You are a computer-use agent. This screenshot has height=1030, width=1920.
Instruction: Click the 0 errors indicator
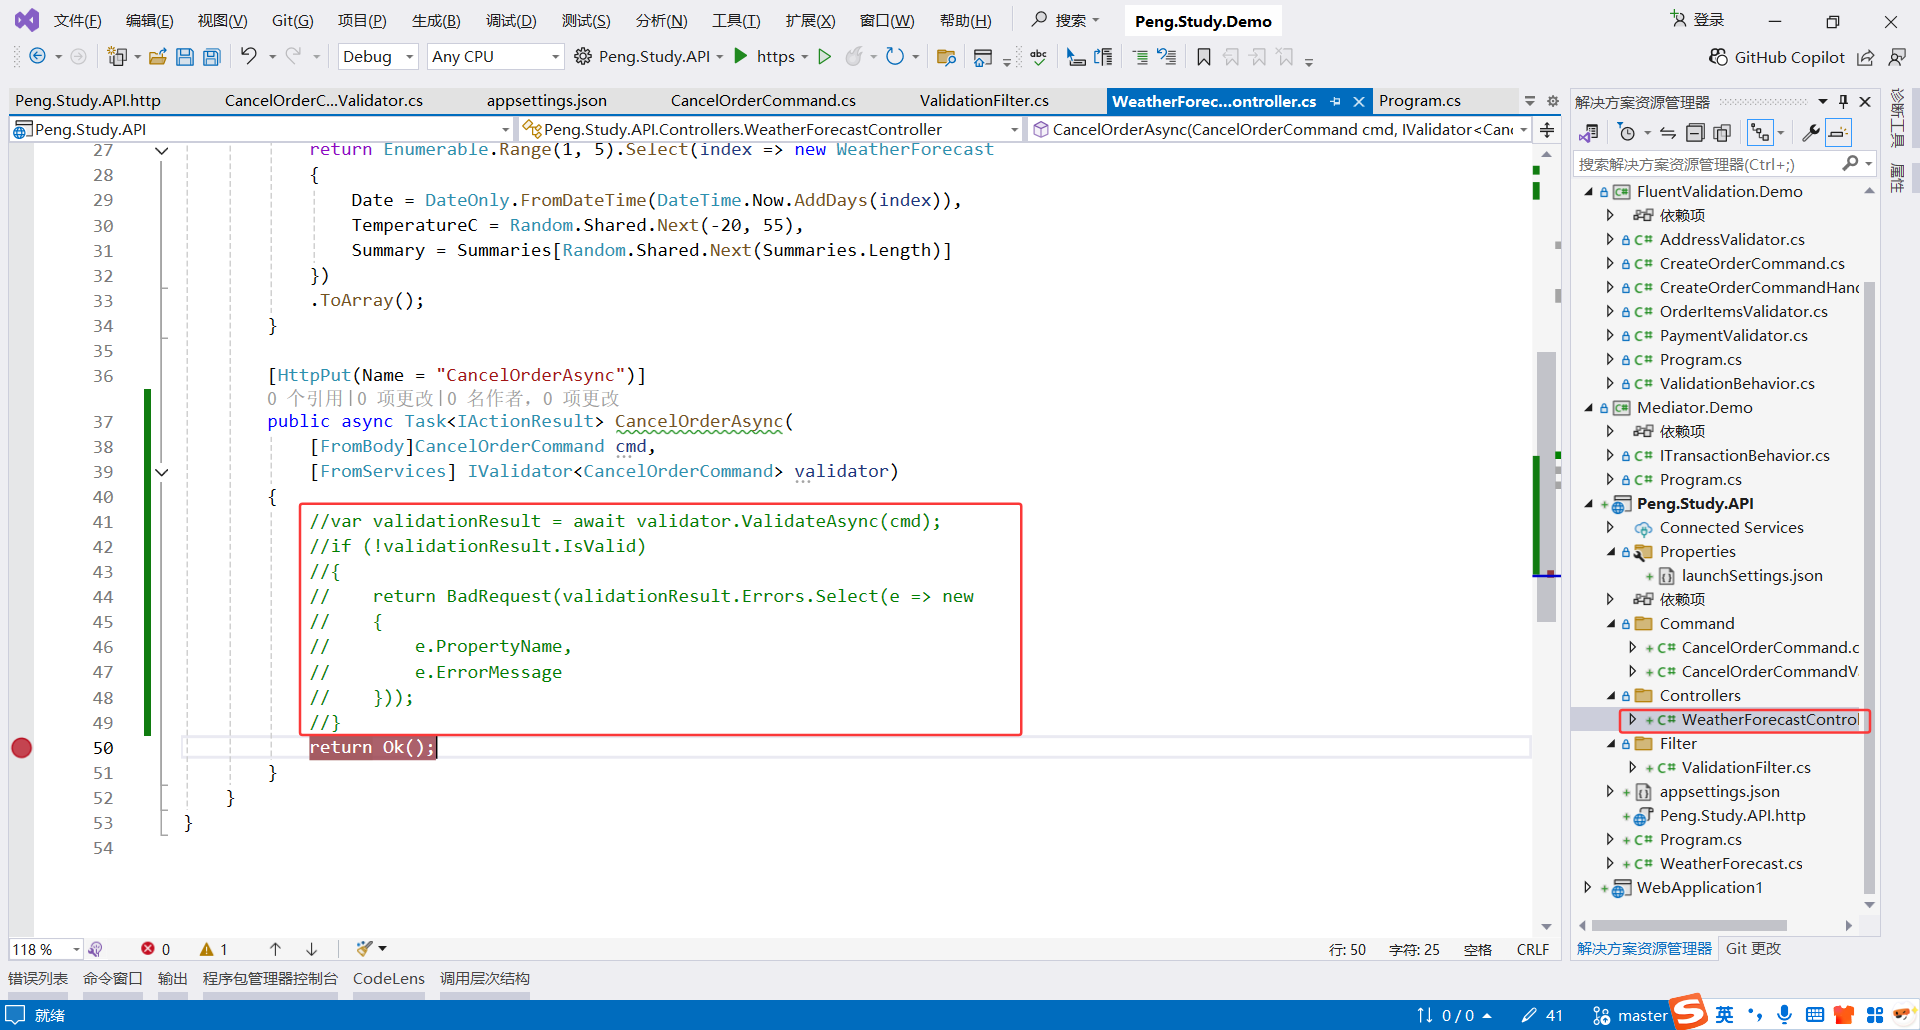pyautogui.click(x=155, y=949)
